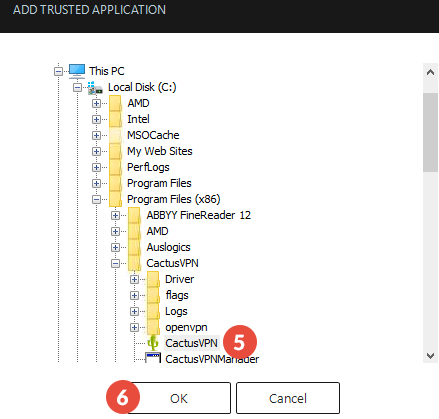Select the "Local Disk (C:)" label
This screenshot has height=419, width=439.
[142, 87]
